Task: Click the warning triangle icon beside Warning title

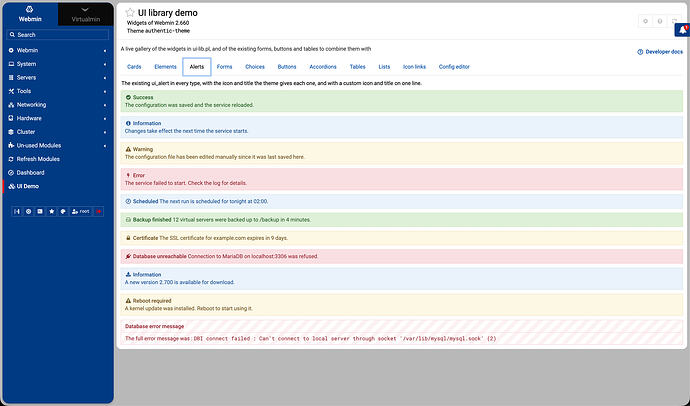Action: coord(128,149)
